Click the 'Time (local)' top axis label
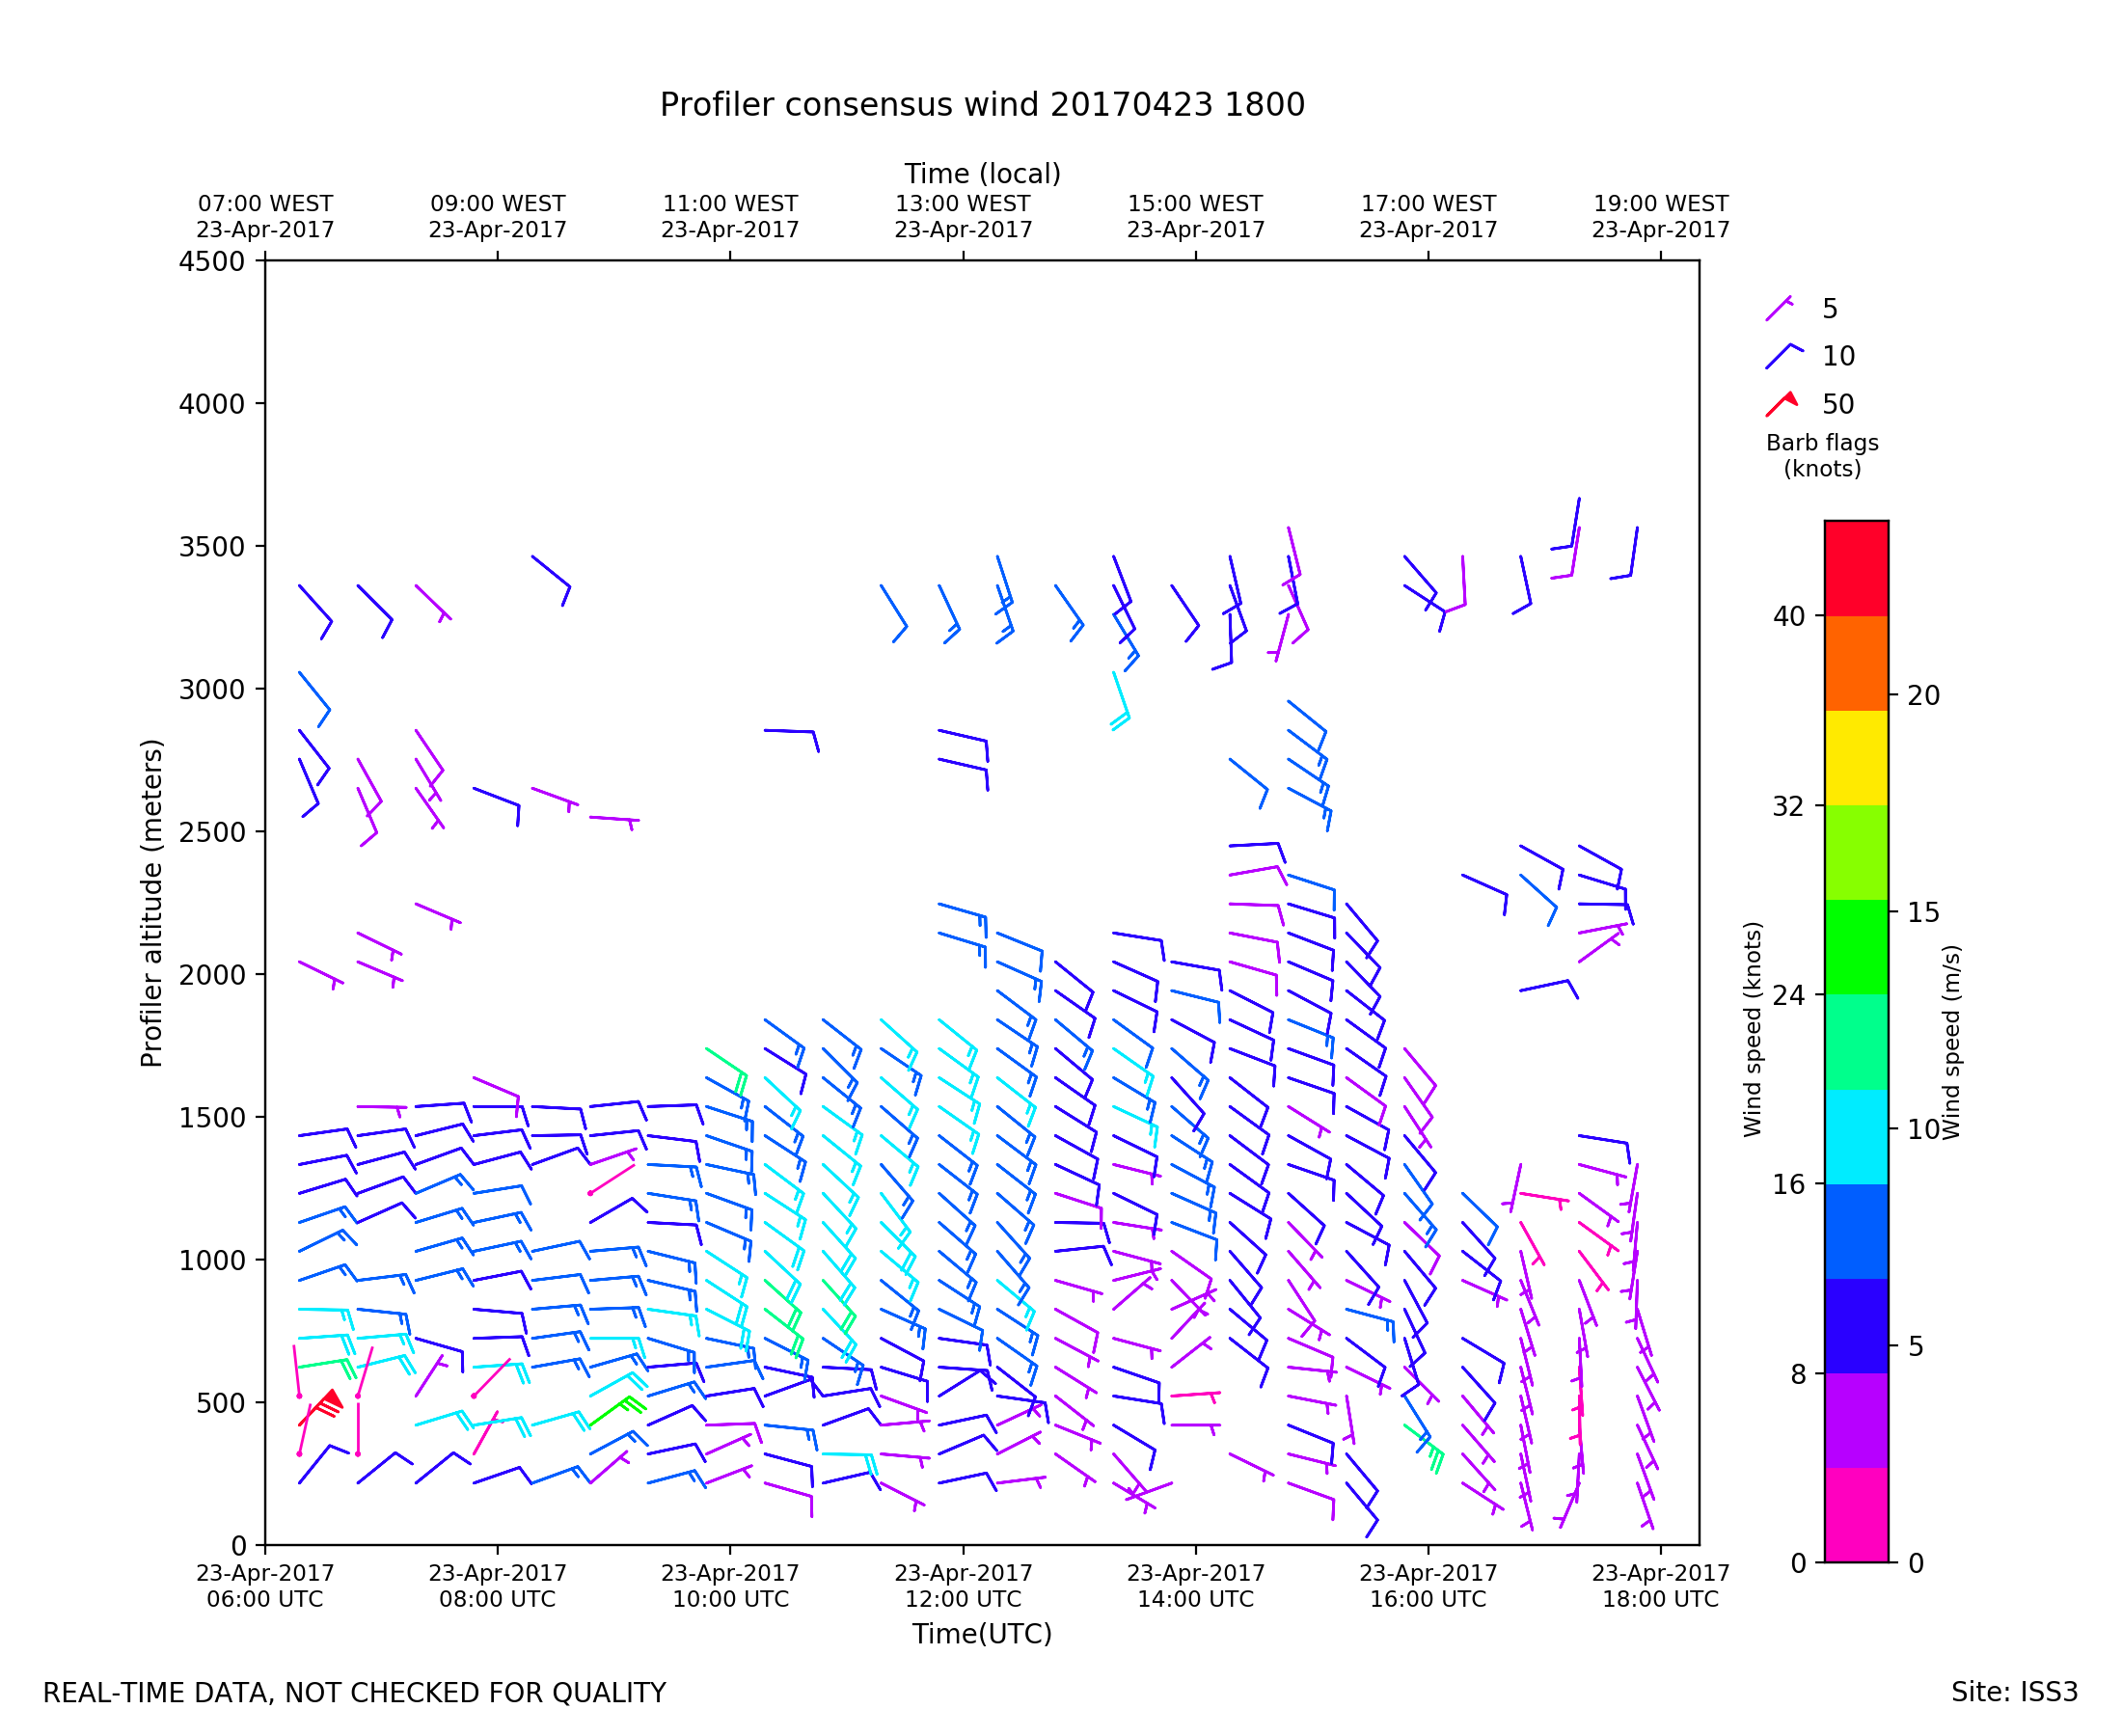 tap(982, 174)
